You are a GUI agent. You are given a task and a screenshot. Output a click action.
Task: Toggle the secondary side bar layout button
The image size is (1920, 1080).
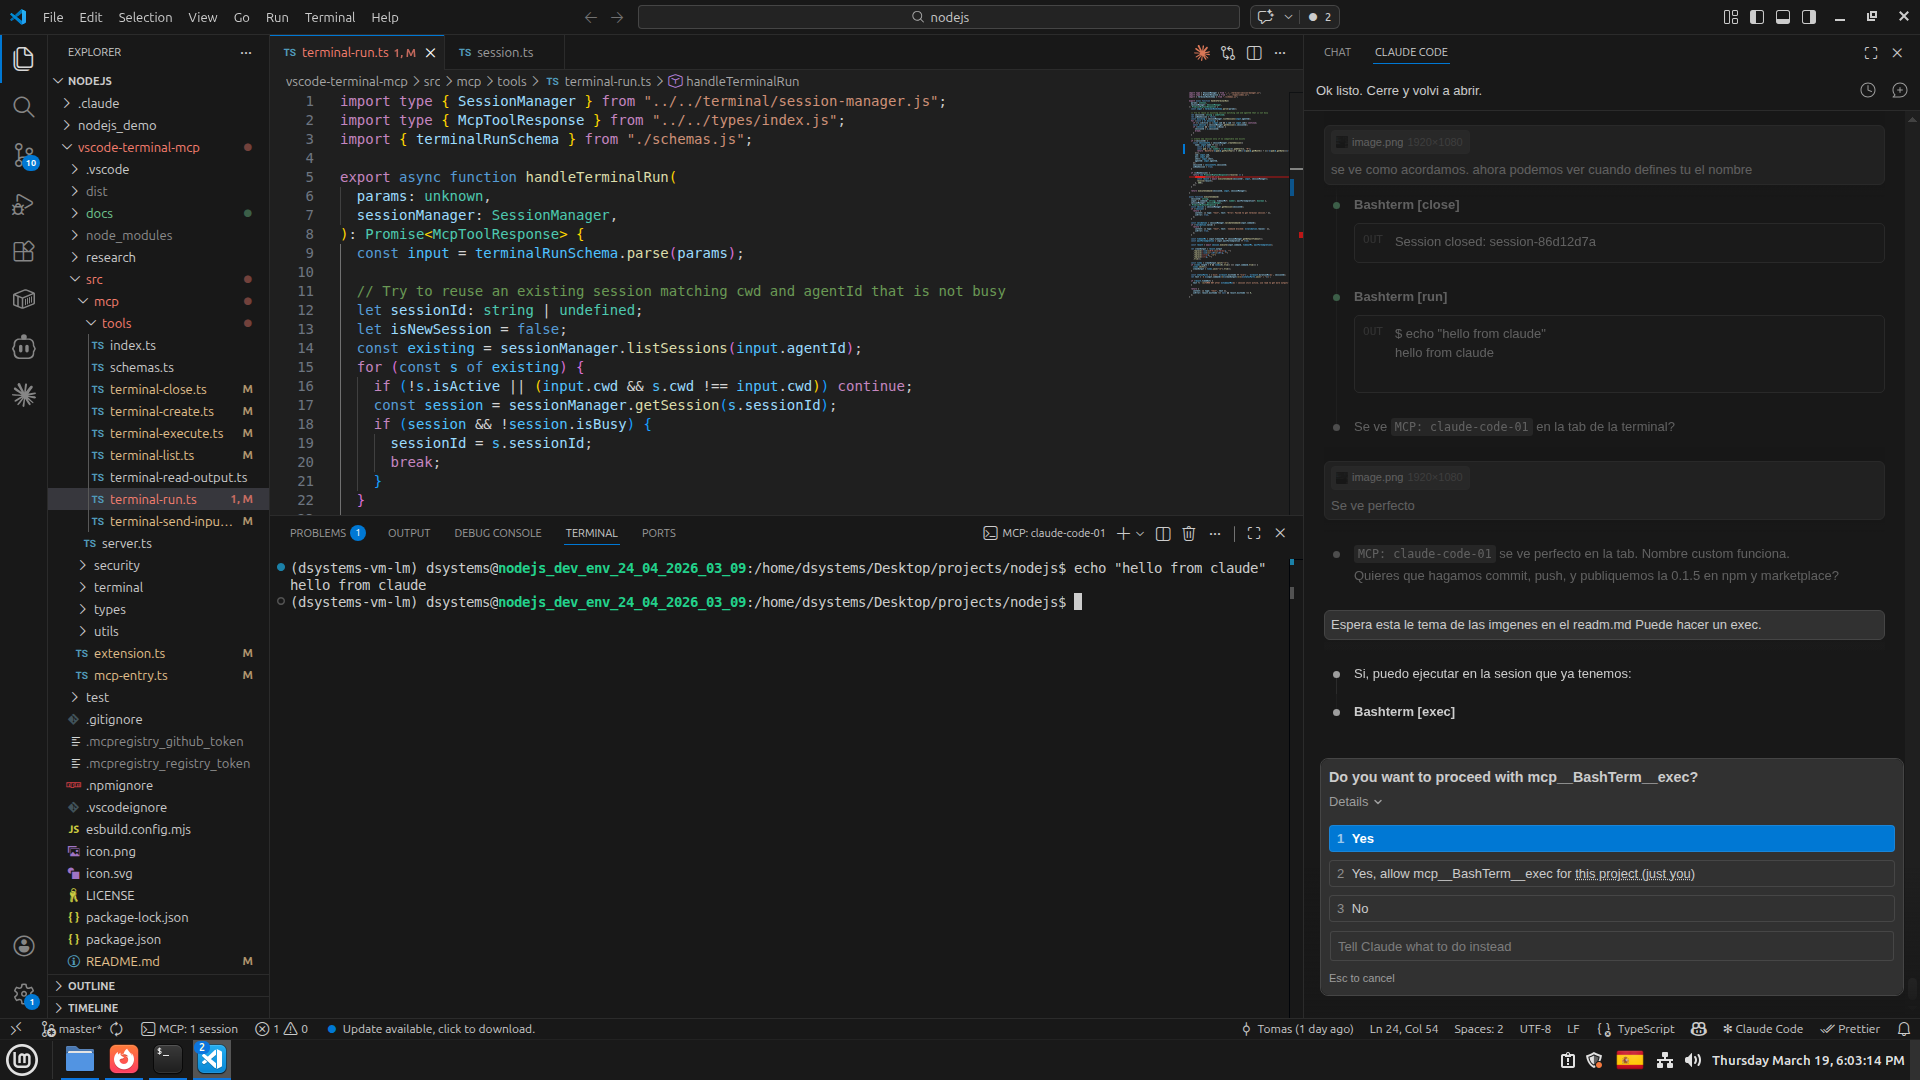(x=1809, y=17)
